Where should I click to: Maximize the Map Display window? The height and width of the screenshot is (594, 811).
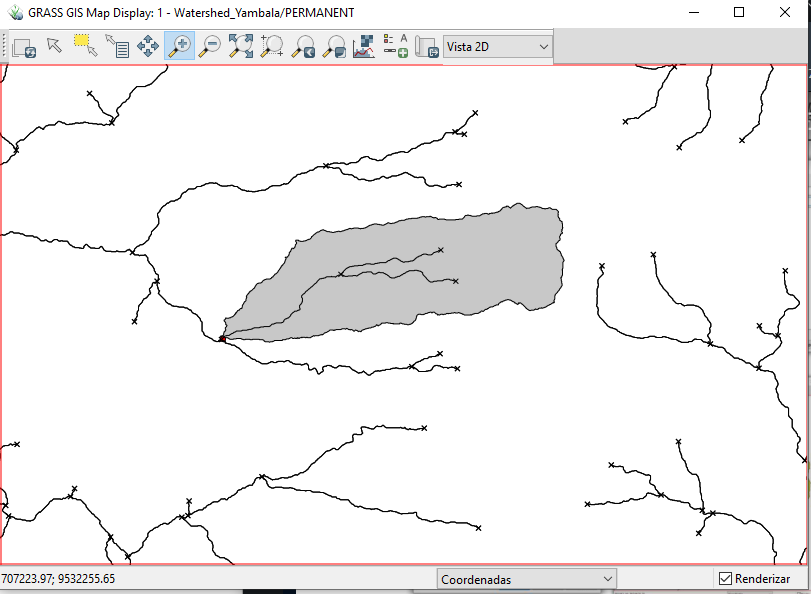coord(739,13)
